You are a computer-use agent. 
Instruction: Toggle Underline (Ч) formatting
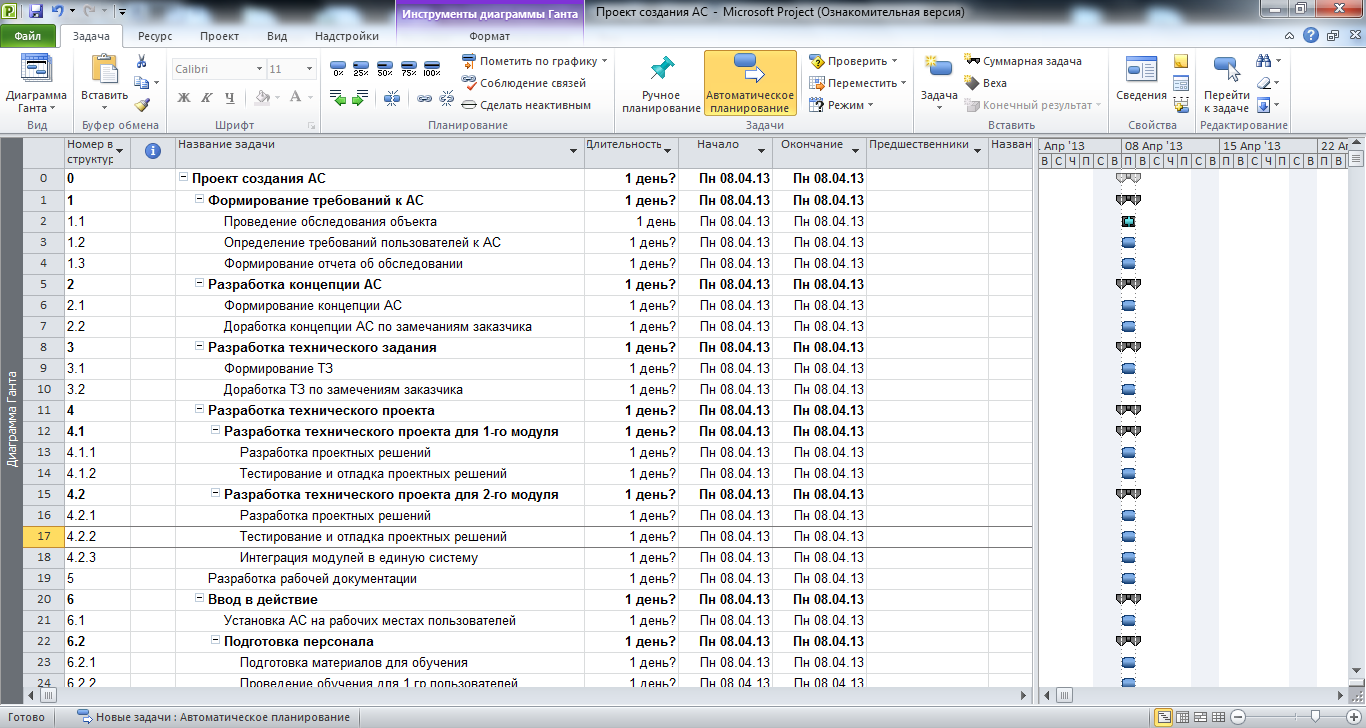230,98
